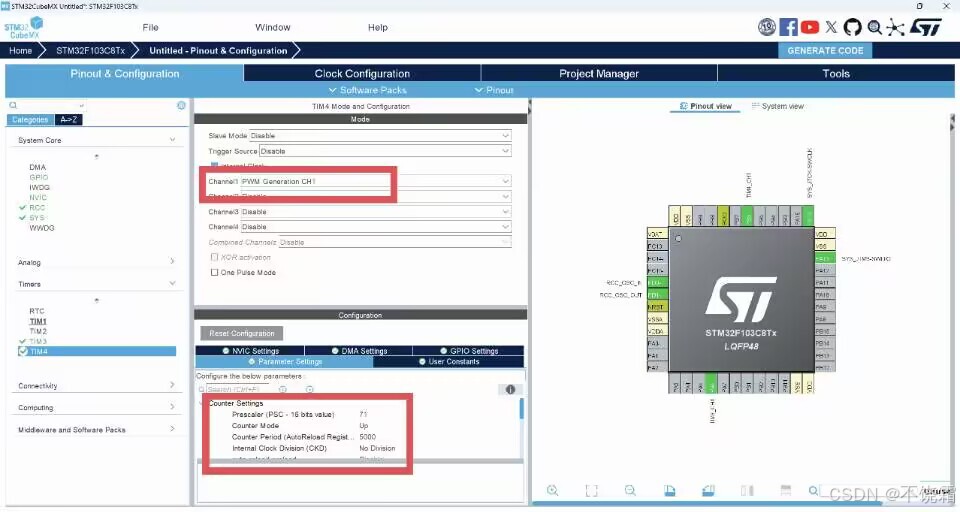Open the GitHub icon link
960x512 pixels.
click(852, 27)
